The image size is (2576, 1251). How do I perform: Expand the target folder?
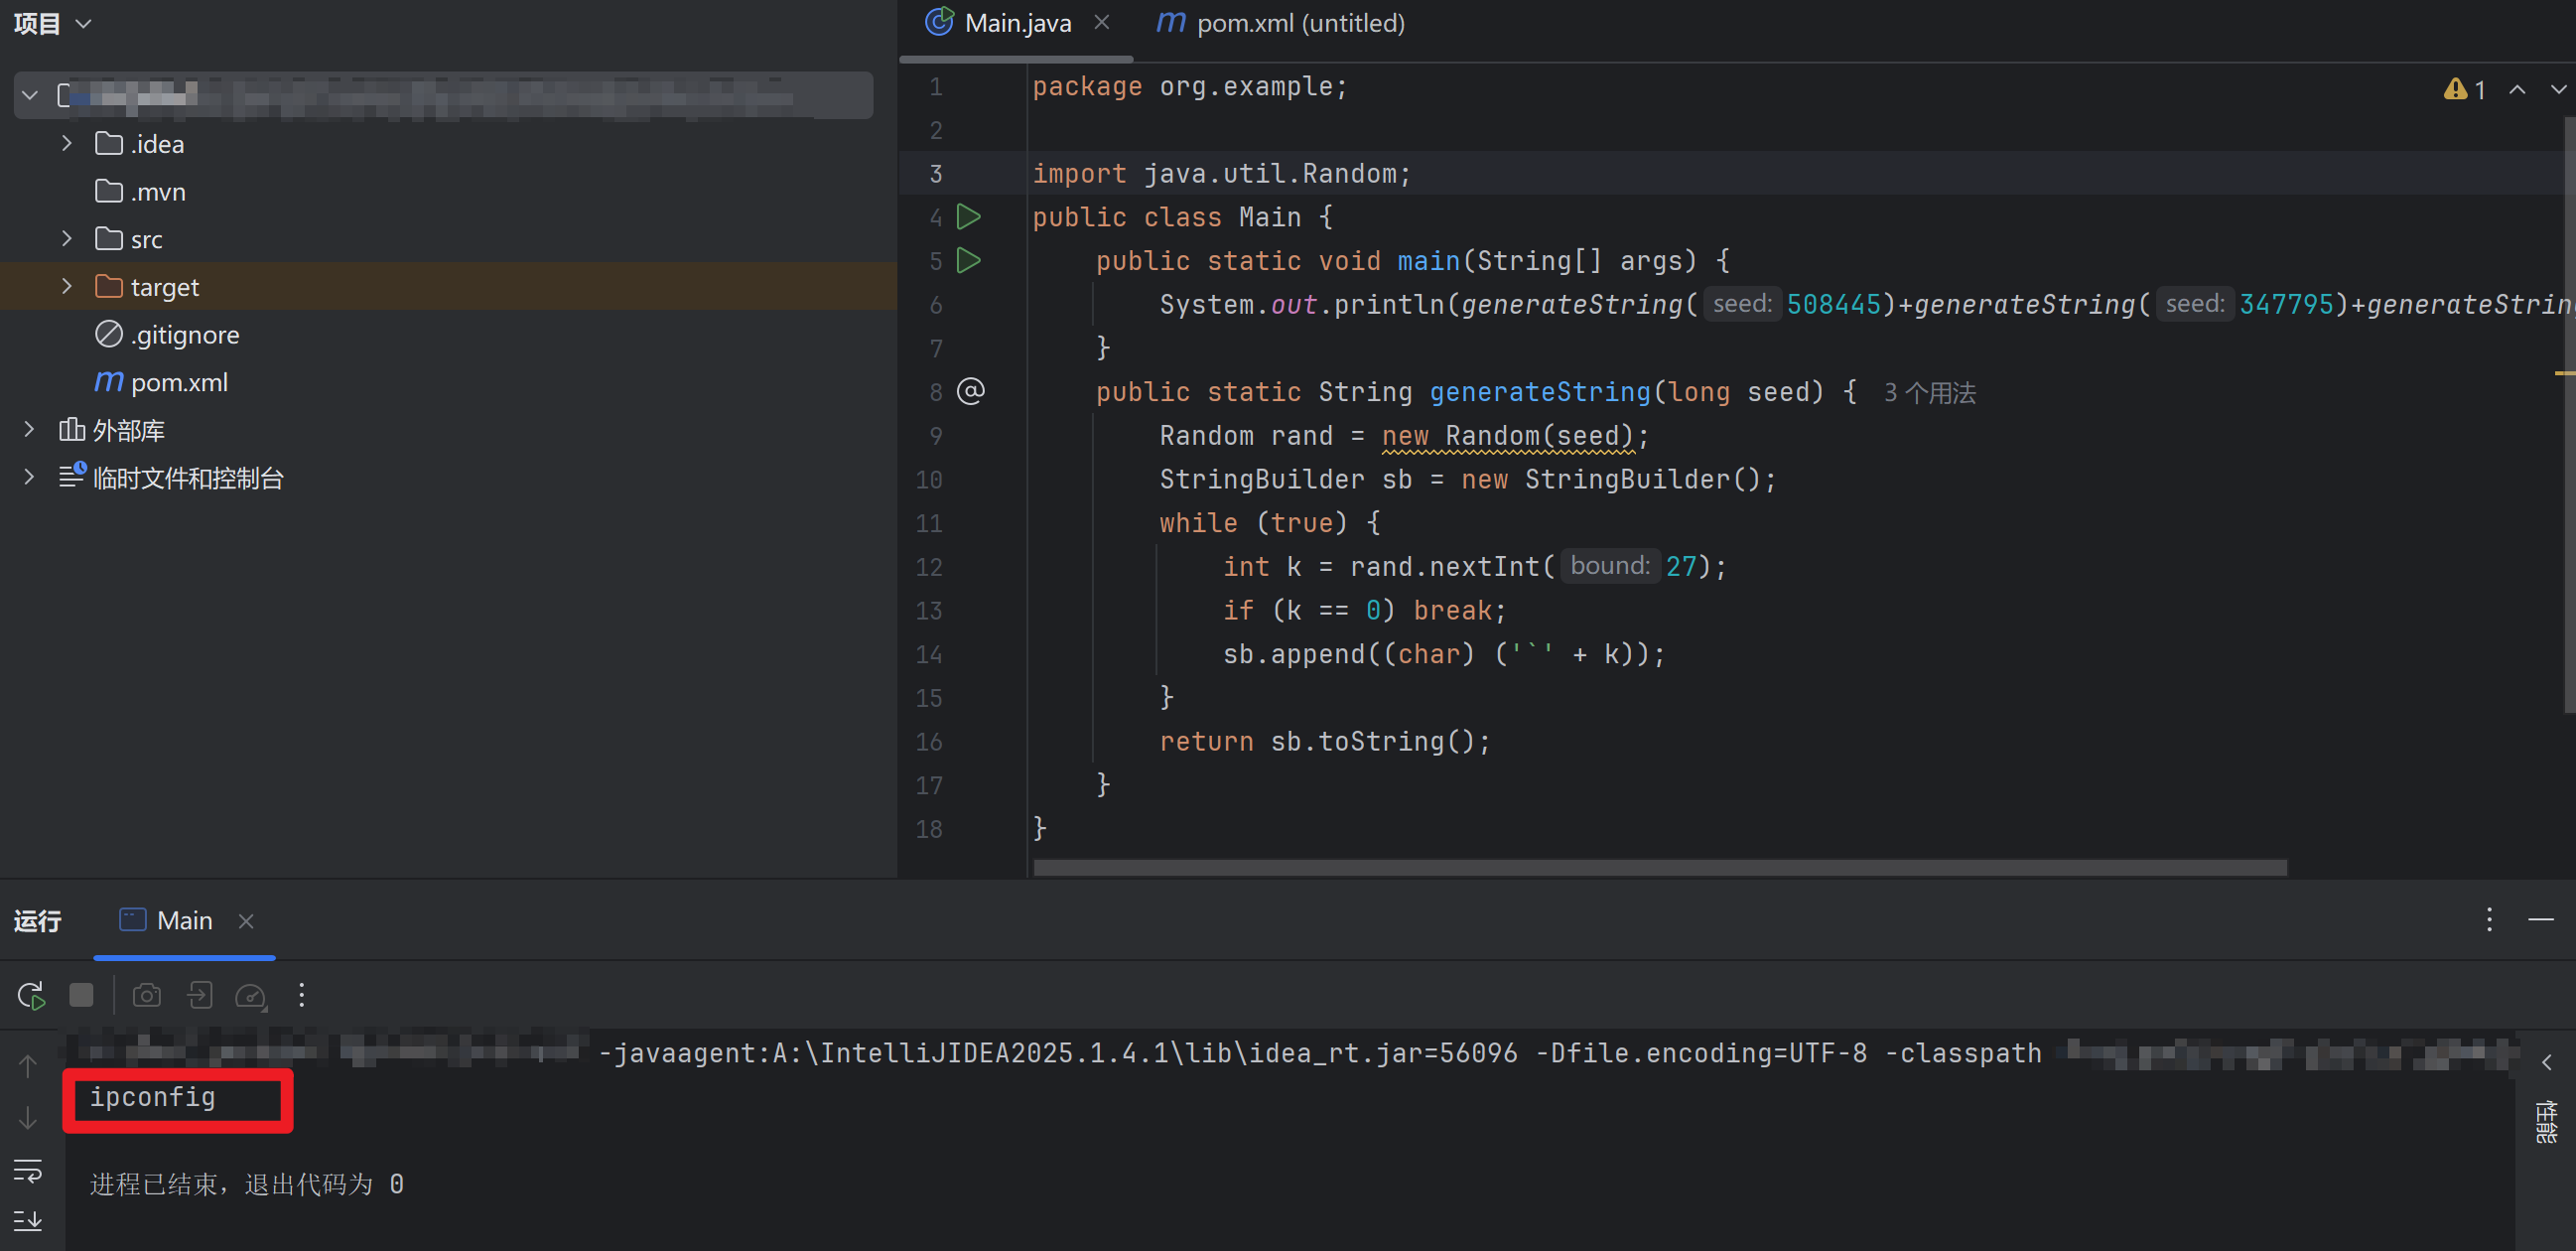click(66, 287)
